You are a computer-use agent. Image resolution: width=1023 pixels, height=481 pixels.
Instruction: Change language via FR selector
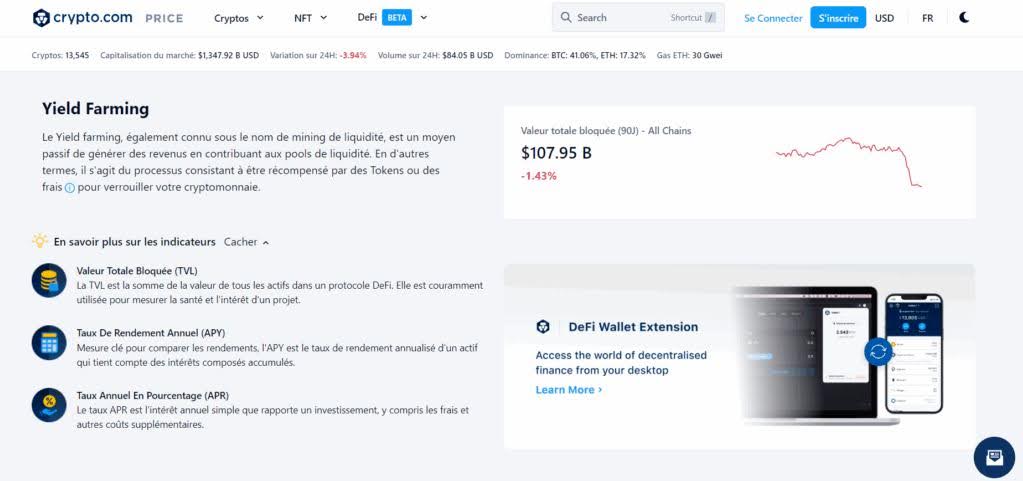tap(927, 18)
